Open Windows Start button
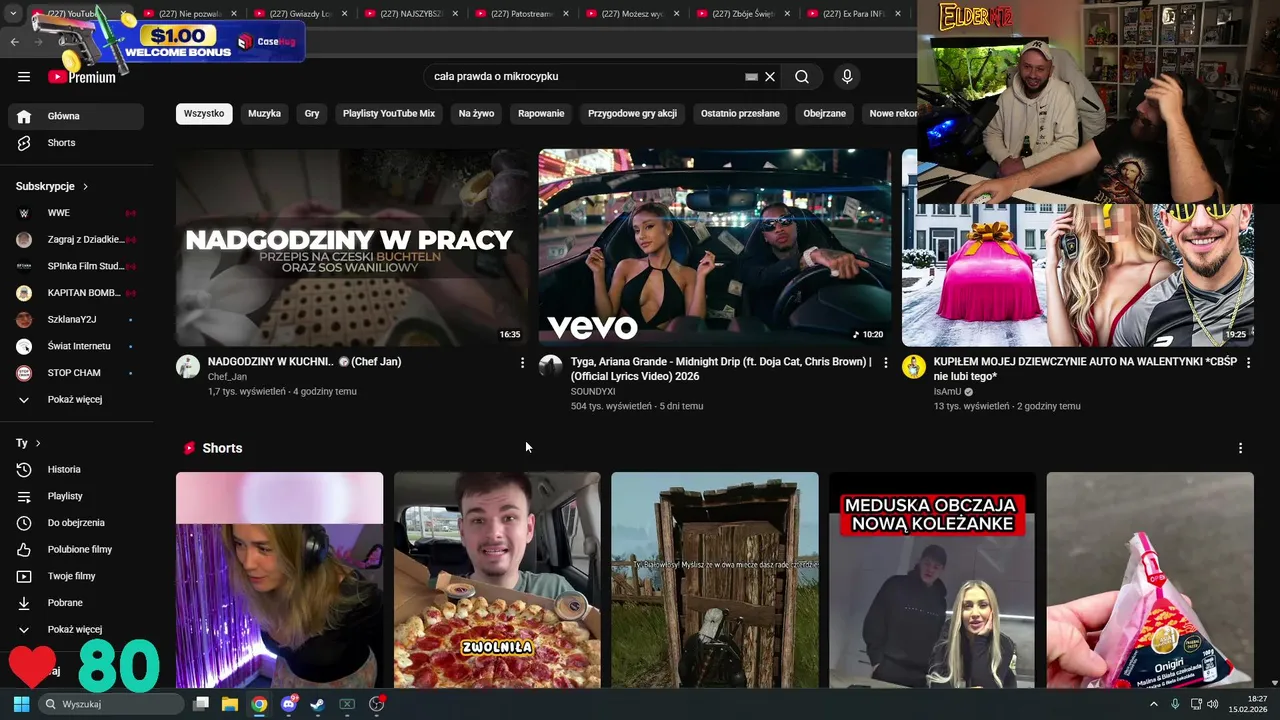 [21, 704]
